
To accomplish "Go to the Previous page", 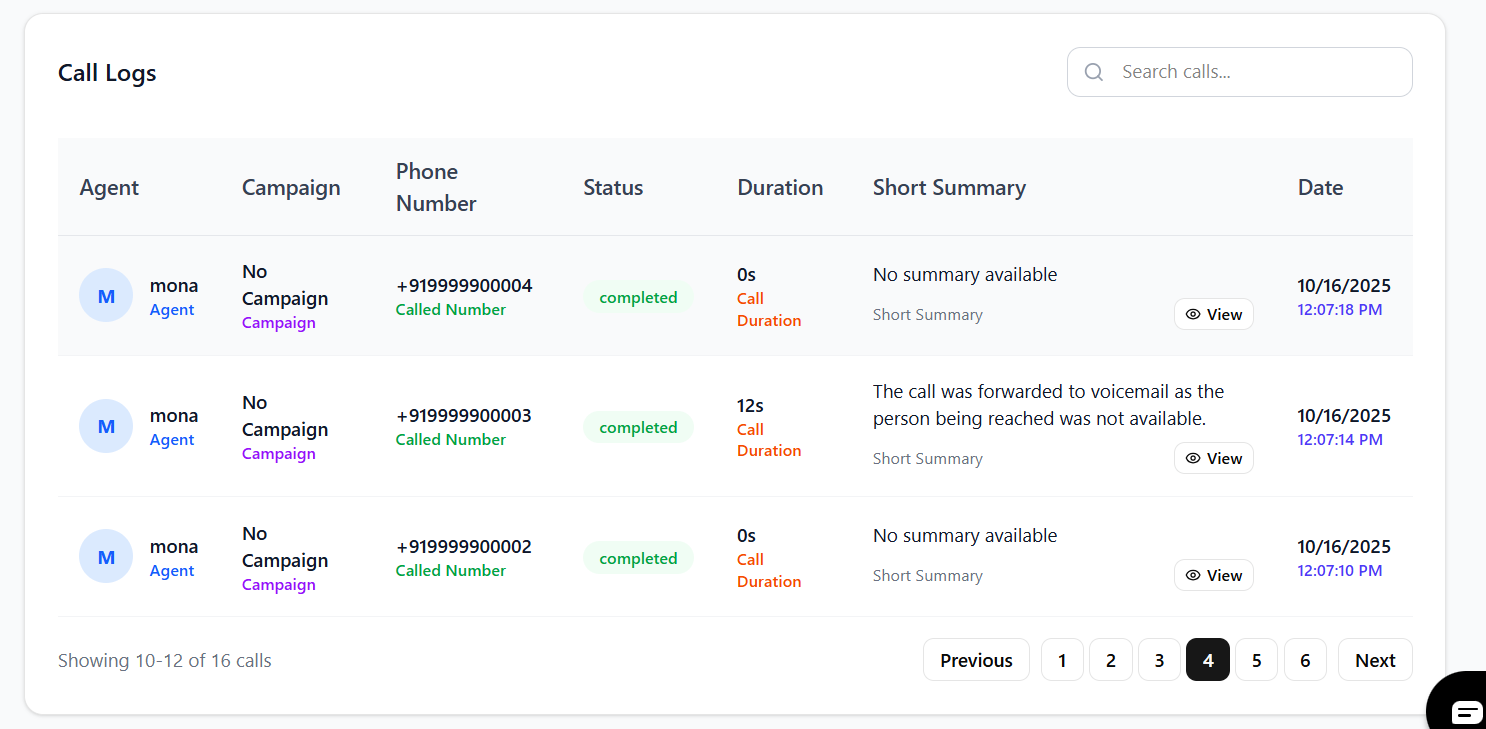I will click(976, 660).
